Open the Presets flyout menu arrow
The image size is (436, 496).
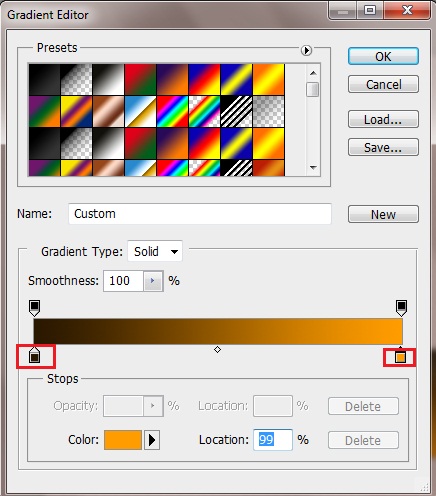pos(306,50)
